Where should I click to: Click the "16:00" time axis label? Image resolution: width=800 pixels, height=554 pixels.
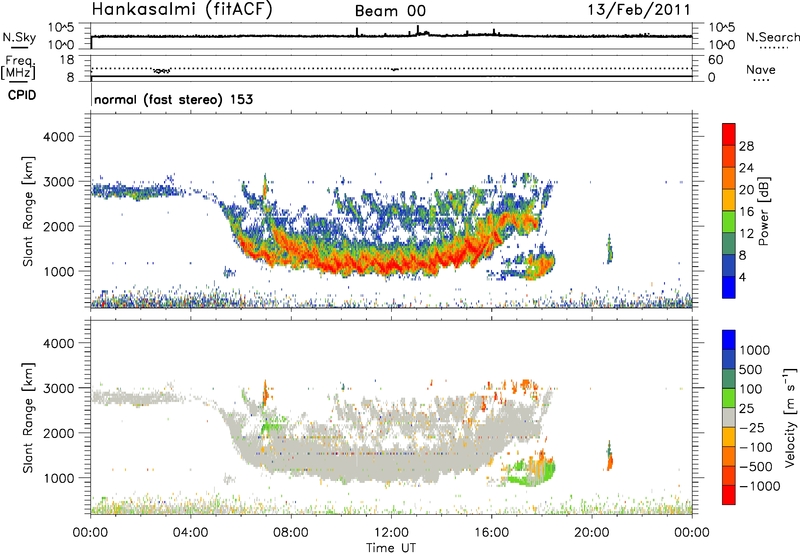coord(491,533)
